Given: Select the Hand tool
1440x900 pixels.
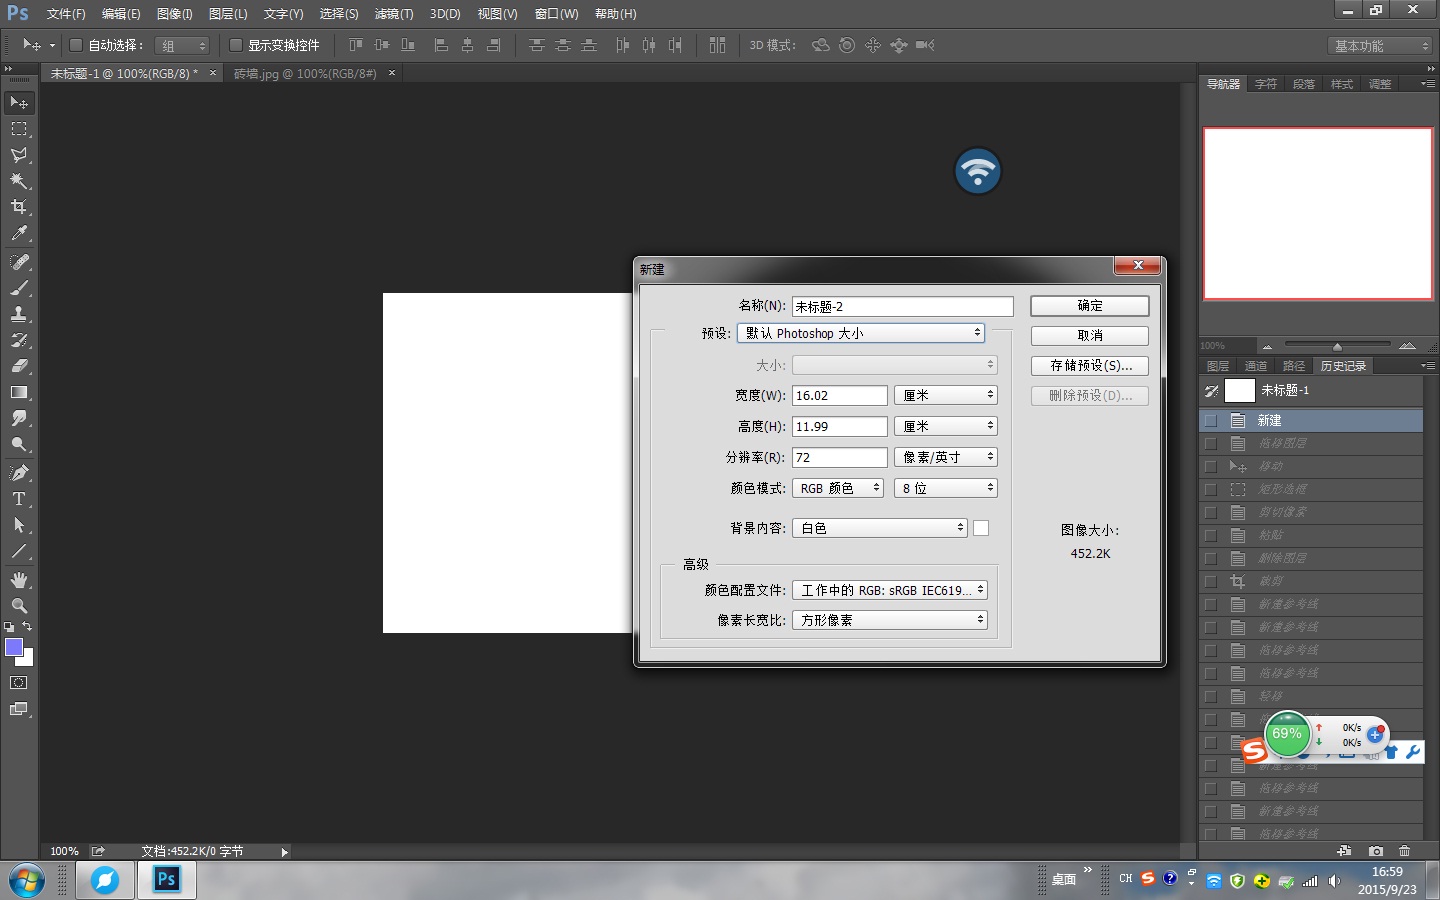Looking at the screenshot, I should pos(19,580).
